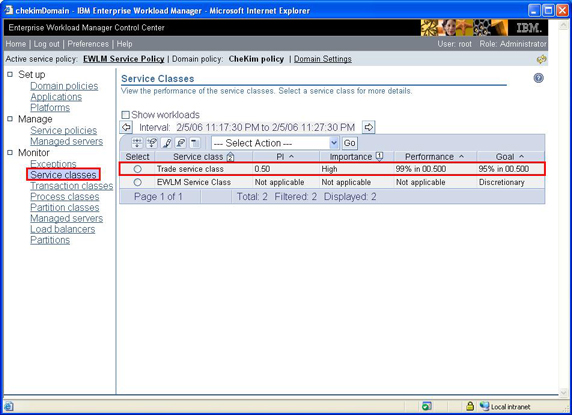This screenshot has width=572, height=415.
Task: Sort by the Goal column arrow
Action: tap(521, 156)
